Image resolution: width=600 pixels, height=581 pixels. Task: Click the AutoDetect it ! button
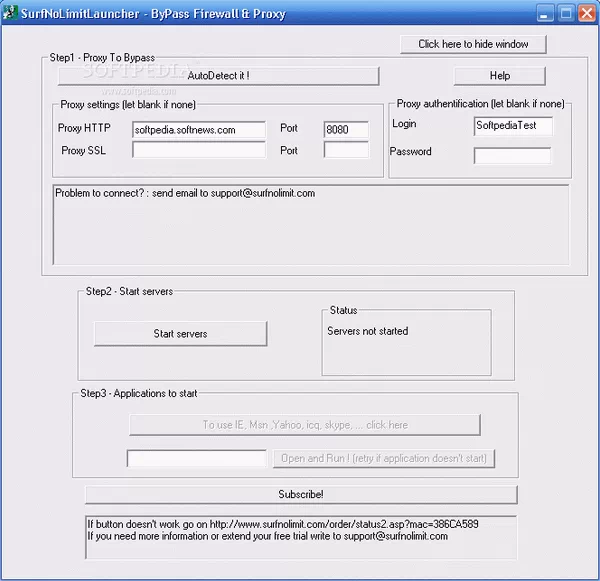(218, 76)
